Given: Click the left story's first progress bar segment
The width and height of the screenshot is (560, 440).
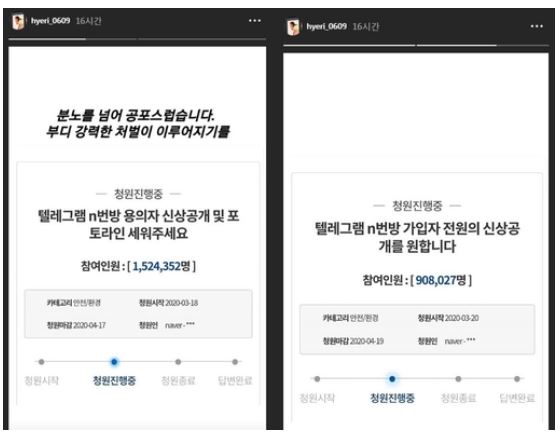Looking at the screenshot, I should click(x=47, y=39).
